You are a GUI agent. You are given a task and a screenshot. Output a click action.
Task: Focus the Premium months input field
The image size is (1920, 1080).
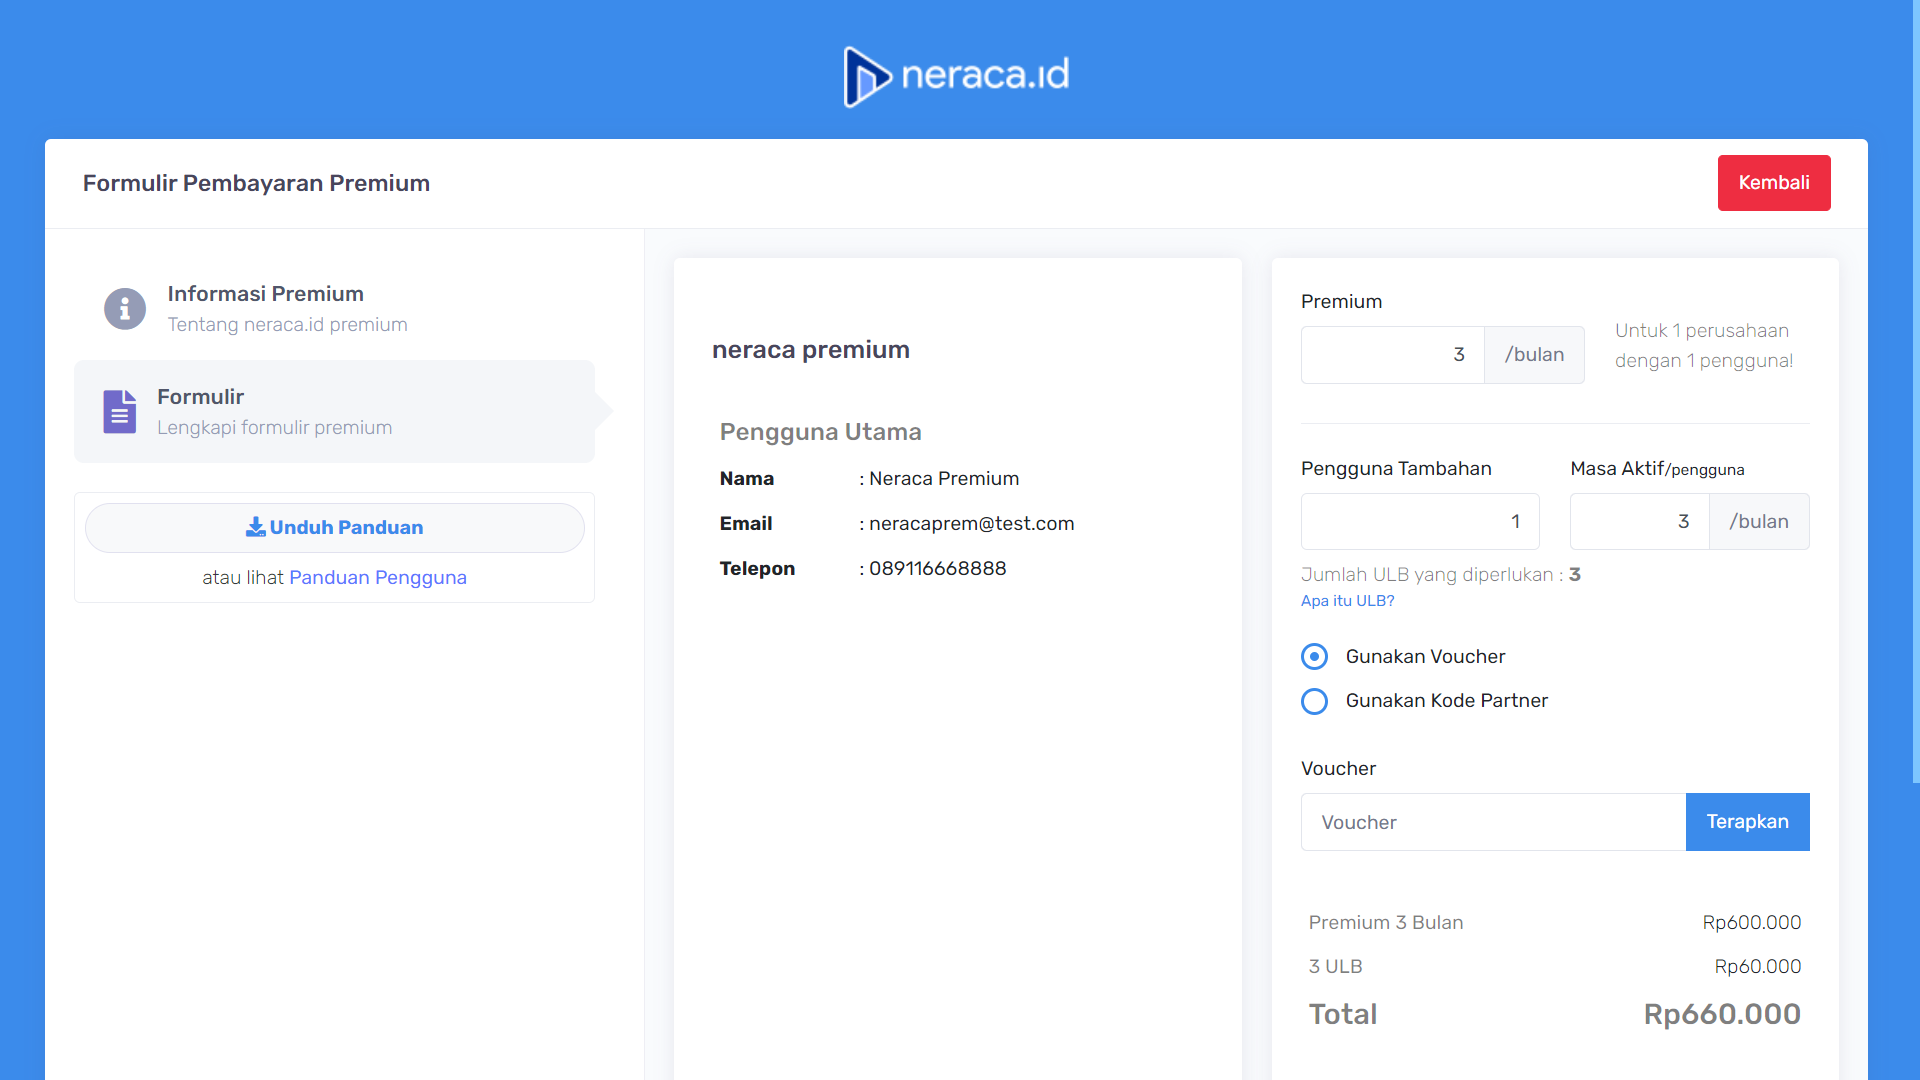pyautogui.click(x=1392, y=355)
